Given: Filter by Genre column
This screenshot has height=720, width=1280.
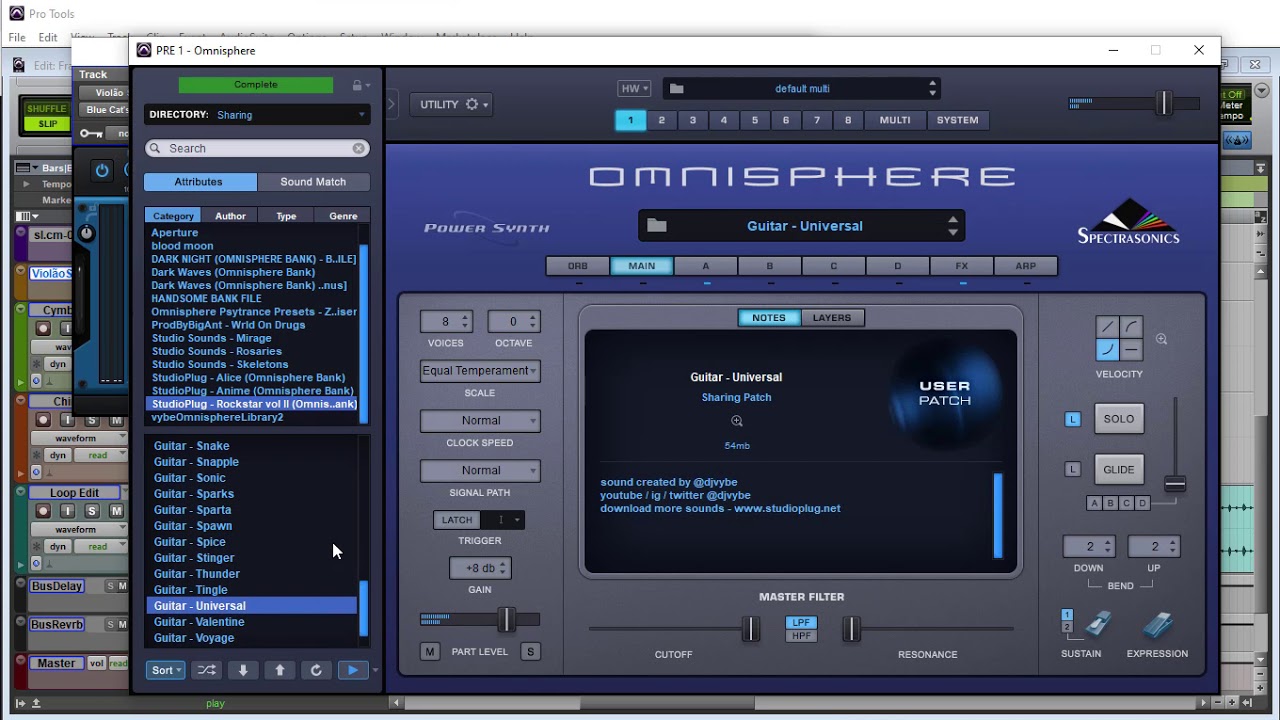Looking at the screenshot, I should coord(343,216).
